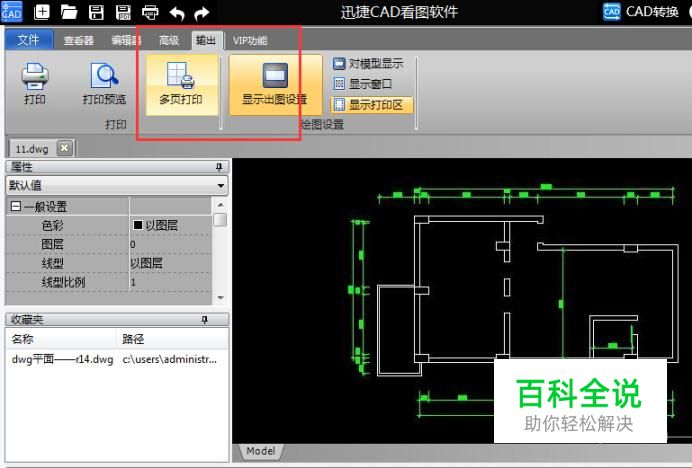Screen dimensions: 692x468
Task: Switch to the 编辑器 tab
Action: point(126,41)
